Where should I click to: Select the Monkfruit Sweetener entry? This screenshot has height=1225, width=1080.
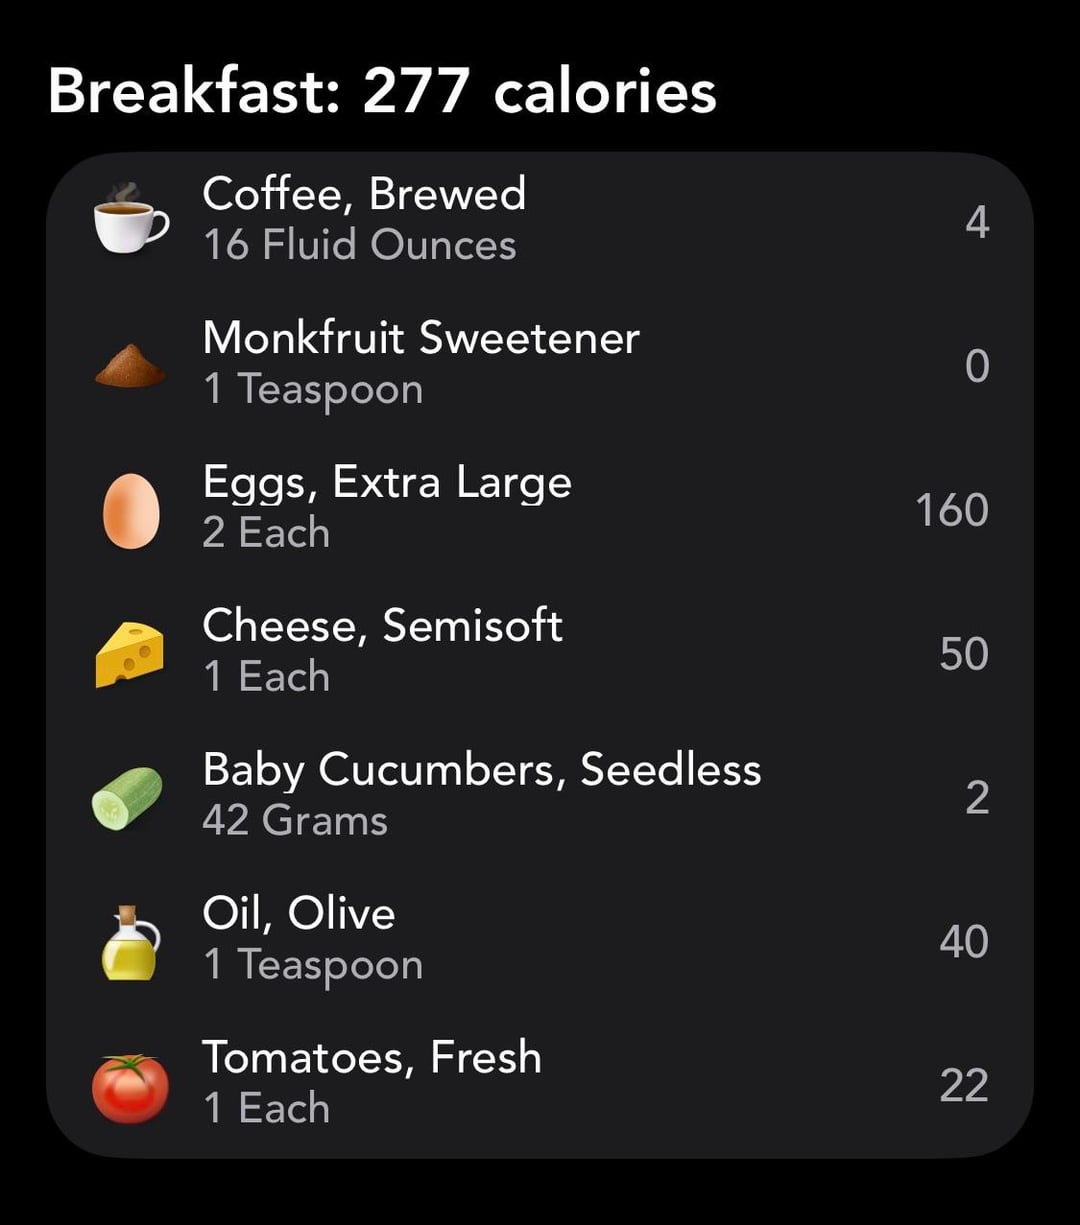(420, 338)
